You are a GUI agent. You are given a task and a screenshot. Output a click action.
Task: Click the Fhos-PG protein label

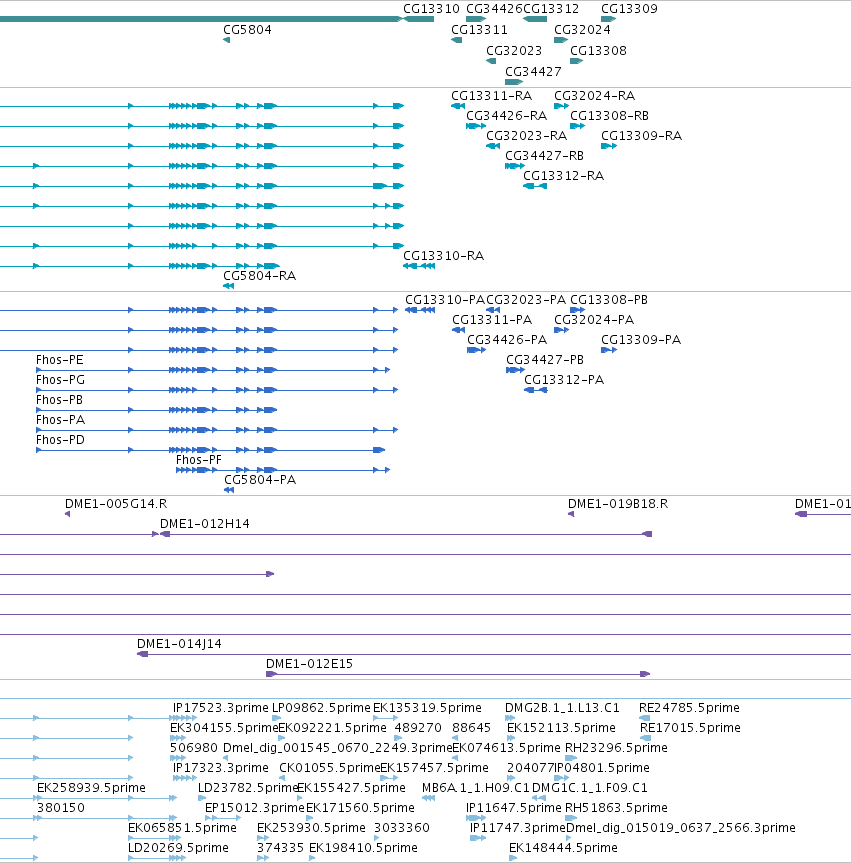(60, 380)
